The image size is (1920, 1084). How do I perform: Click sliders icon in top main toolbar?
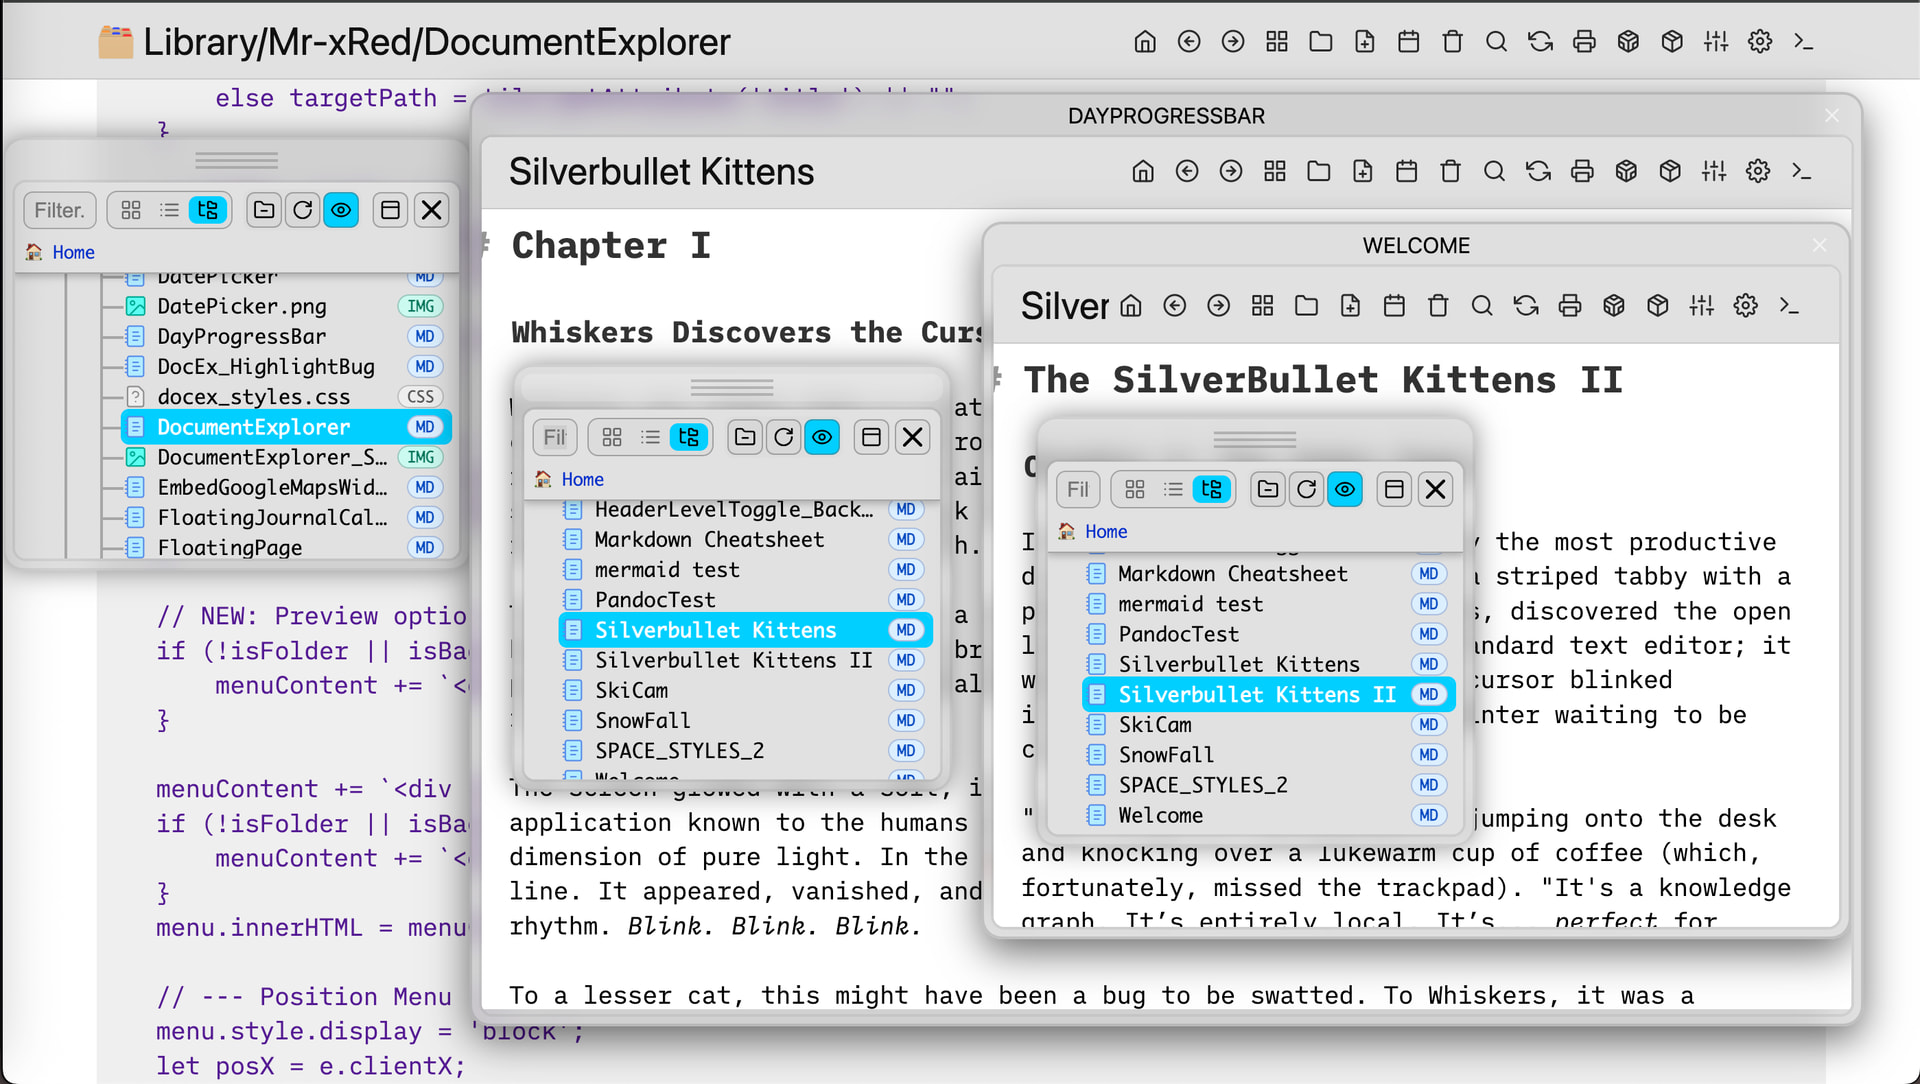click(1716, 42)
